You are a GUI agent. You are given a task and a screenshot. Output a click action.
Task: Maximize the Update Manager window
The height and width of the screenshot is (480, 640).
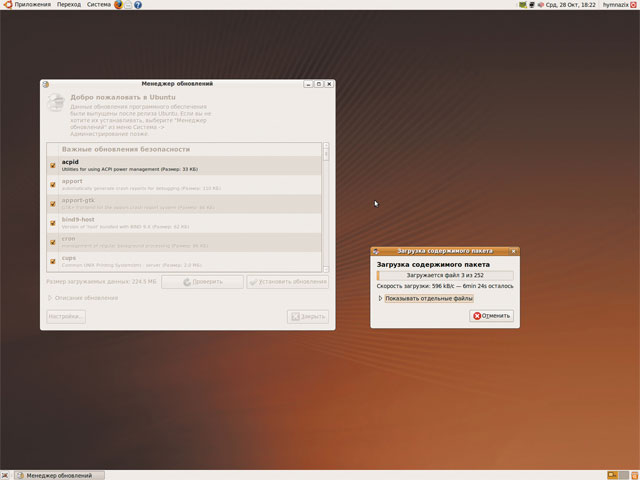tap(319, 84)
